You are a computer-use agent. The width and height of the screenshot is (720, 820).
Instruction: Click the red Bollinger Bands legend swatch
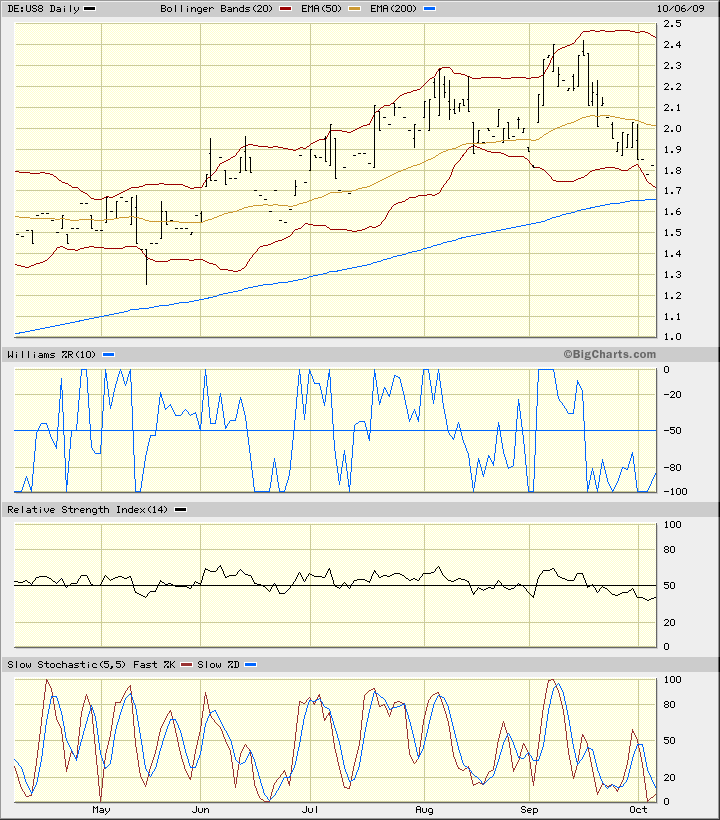point(285,9)
